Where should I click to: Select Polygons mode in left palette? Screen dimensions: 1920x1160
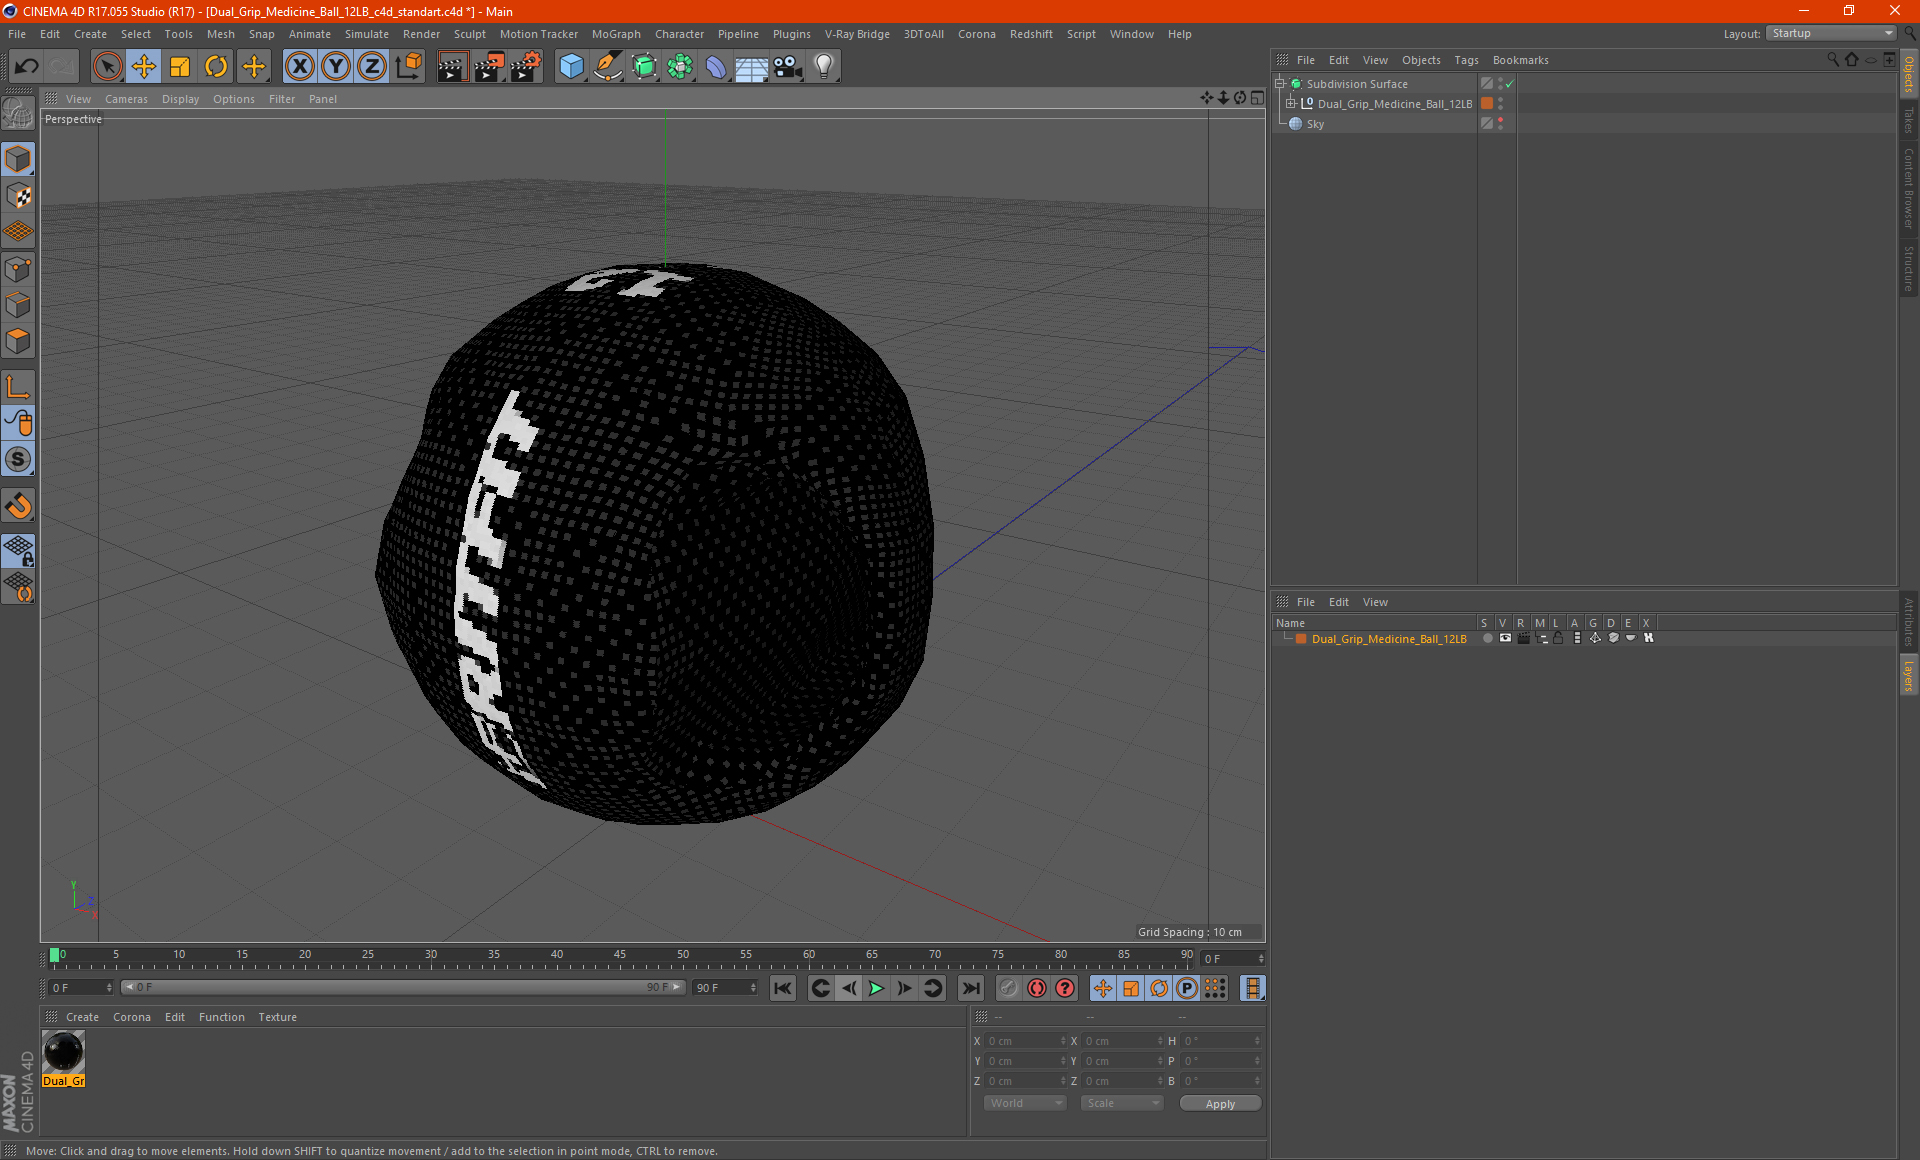pyautogui.click(x=18, y=341)
